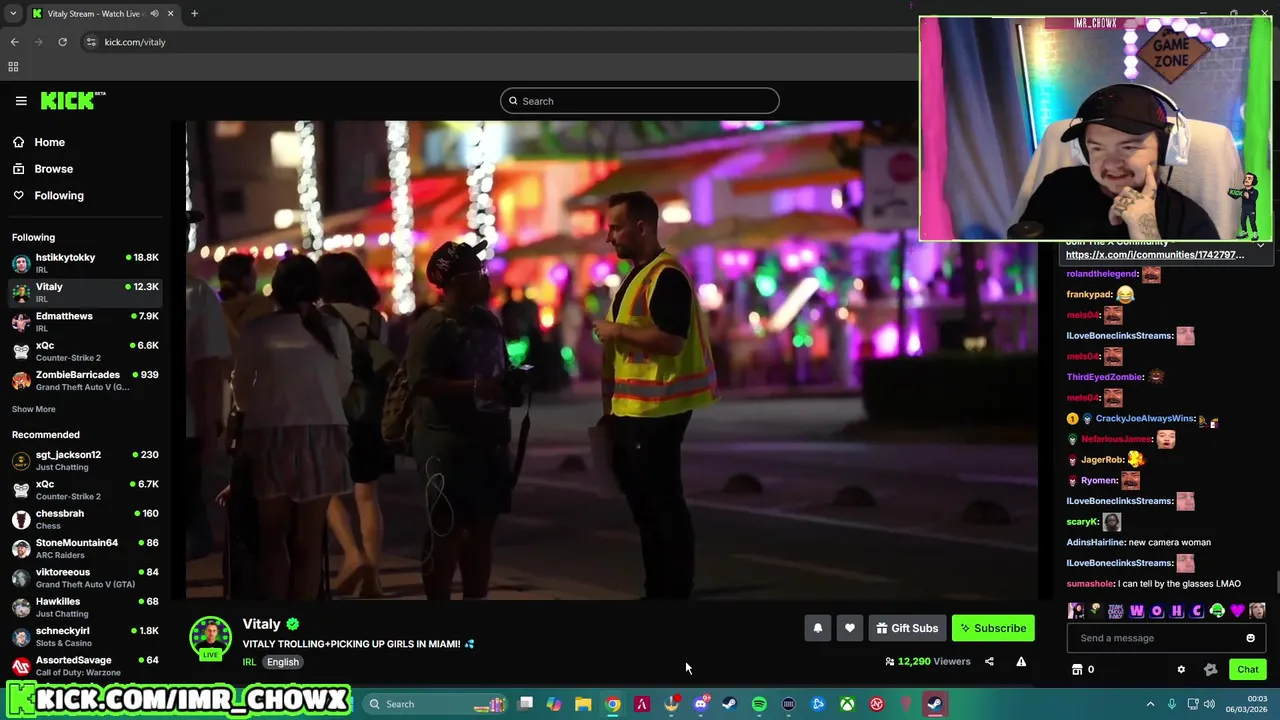Click the chat badge icon beside settings
The width and height of the screenshot is (1280, 720).
pos(1210,669)
